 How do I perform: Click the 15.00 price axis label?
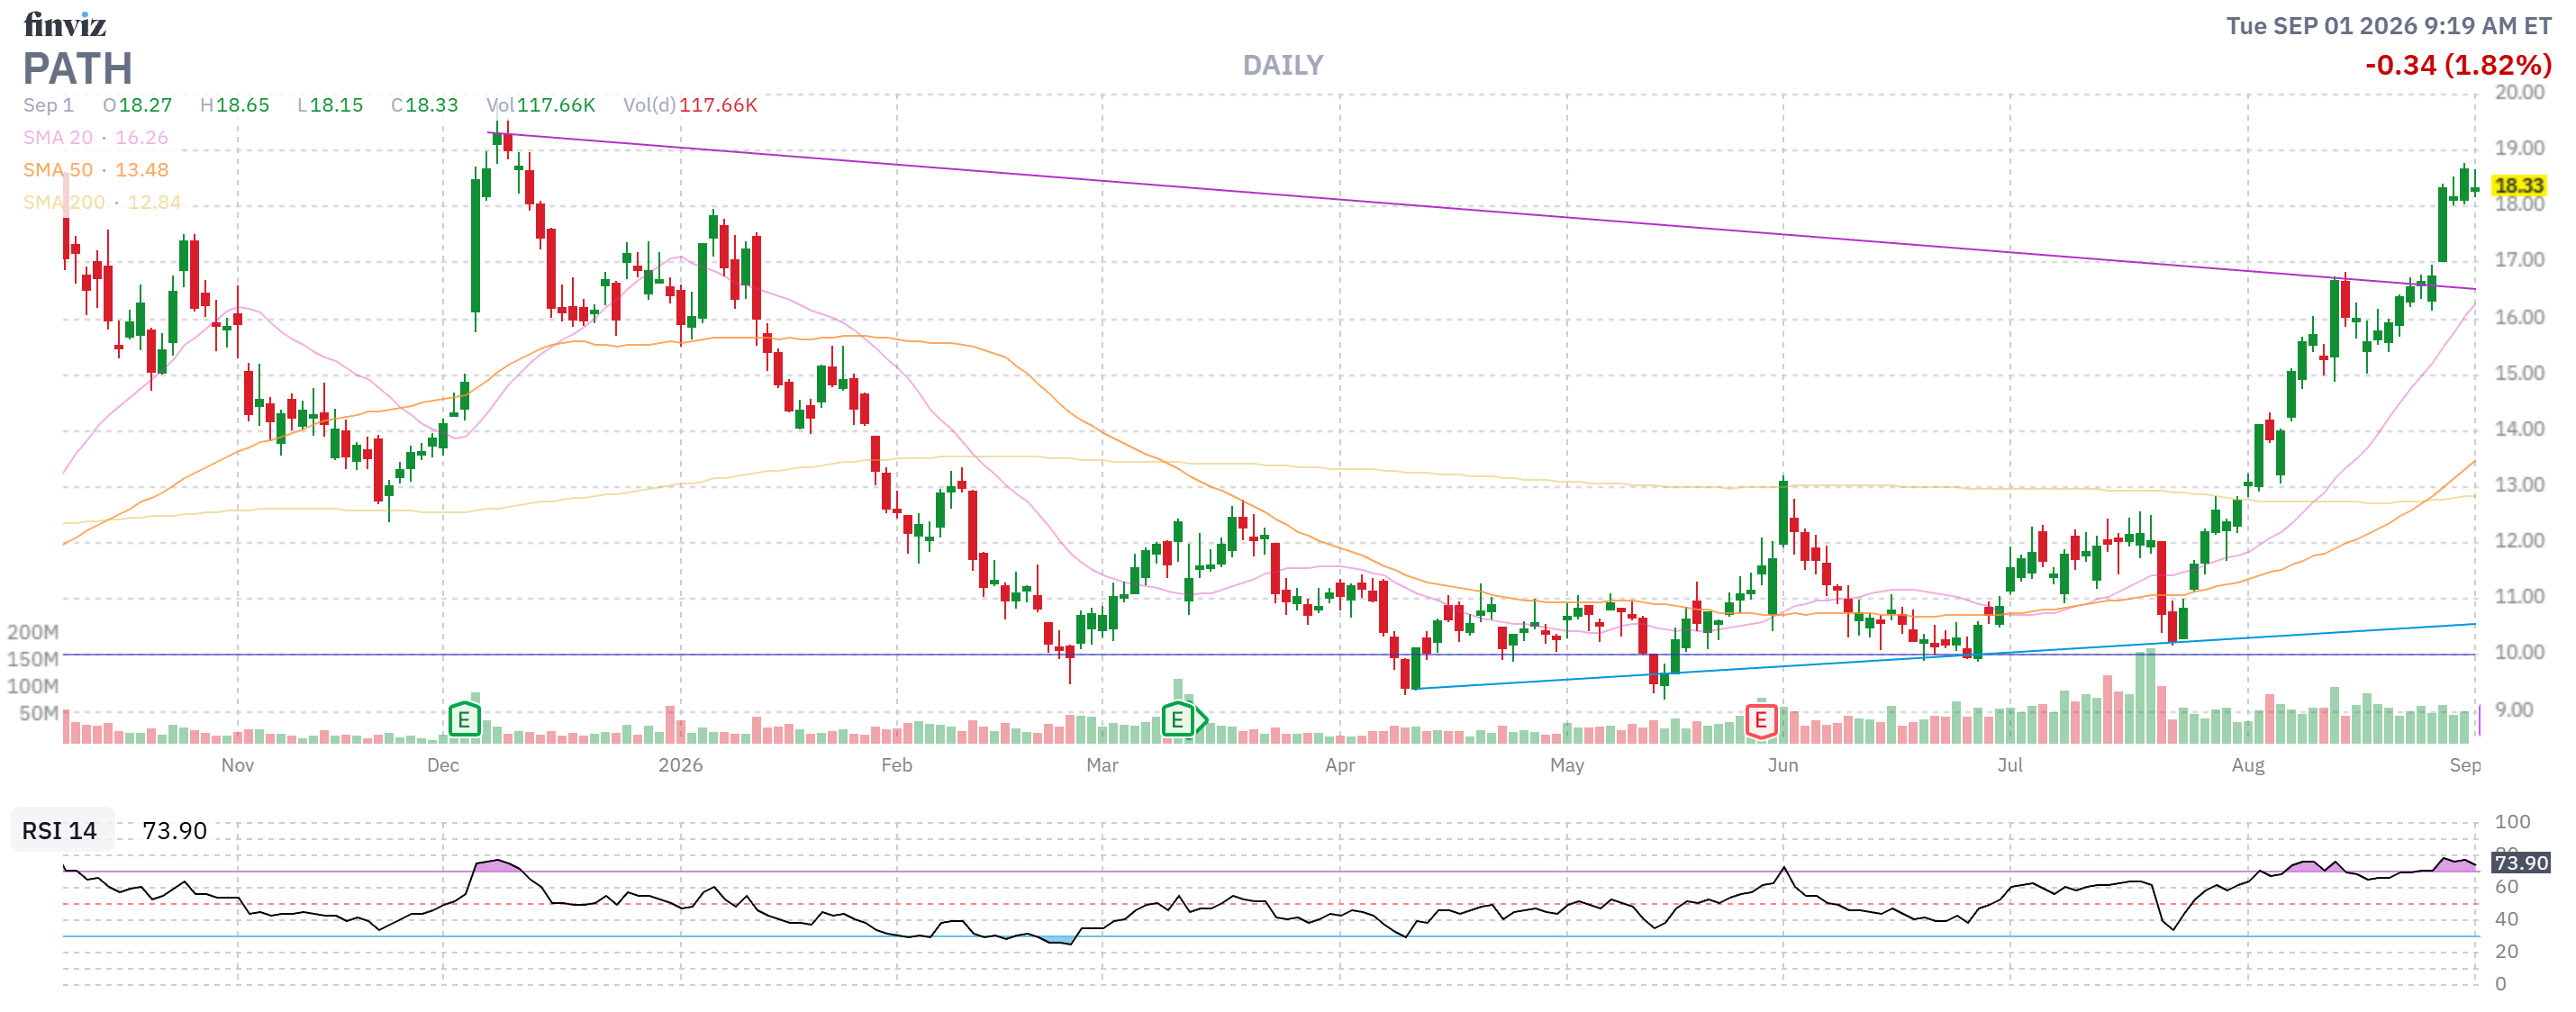[x=2520, y=373]
